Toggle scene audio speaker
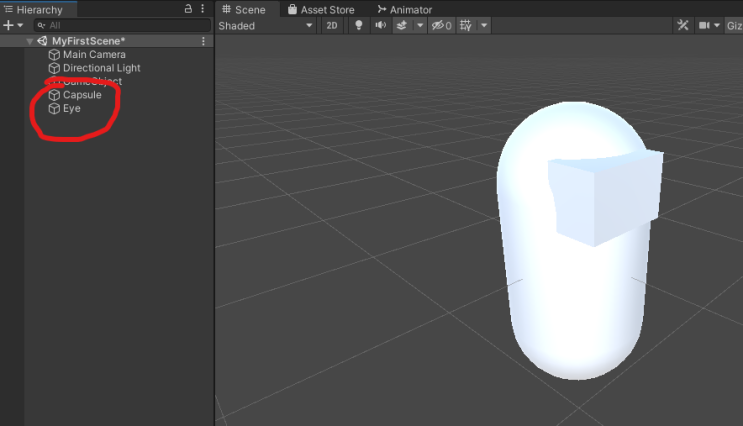Viewport: 743px width, 426px height. click(x=381, y=26)
